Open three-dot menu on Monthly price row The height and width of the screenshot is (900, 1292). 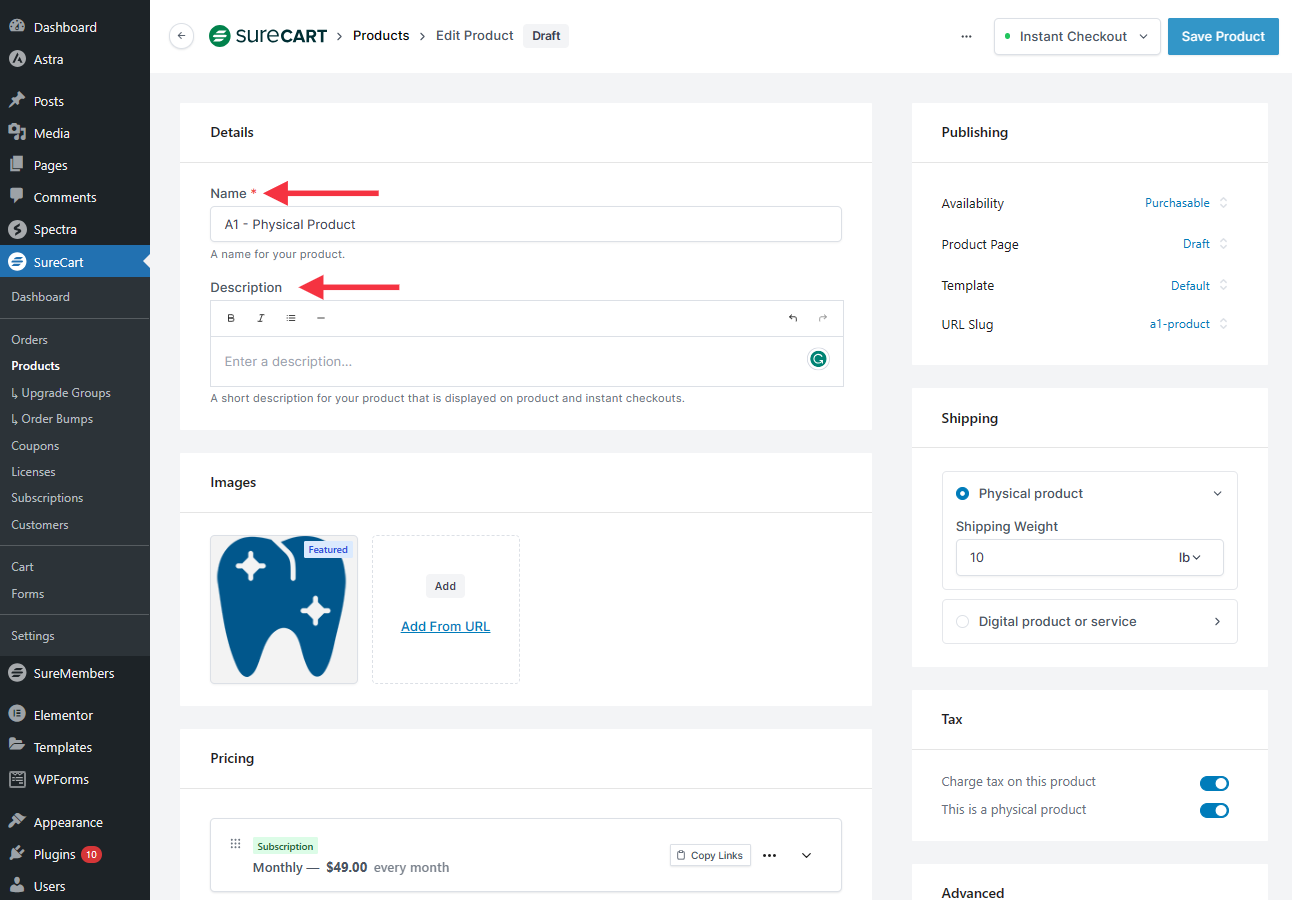tap(769, 855)
